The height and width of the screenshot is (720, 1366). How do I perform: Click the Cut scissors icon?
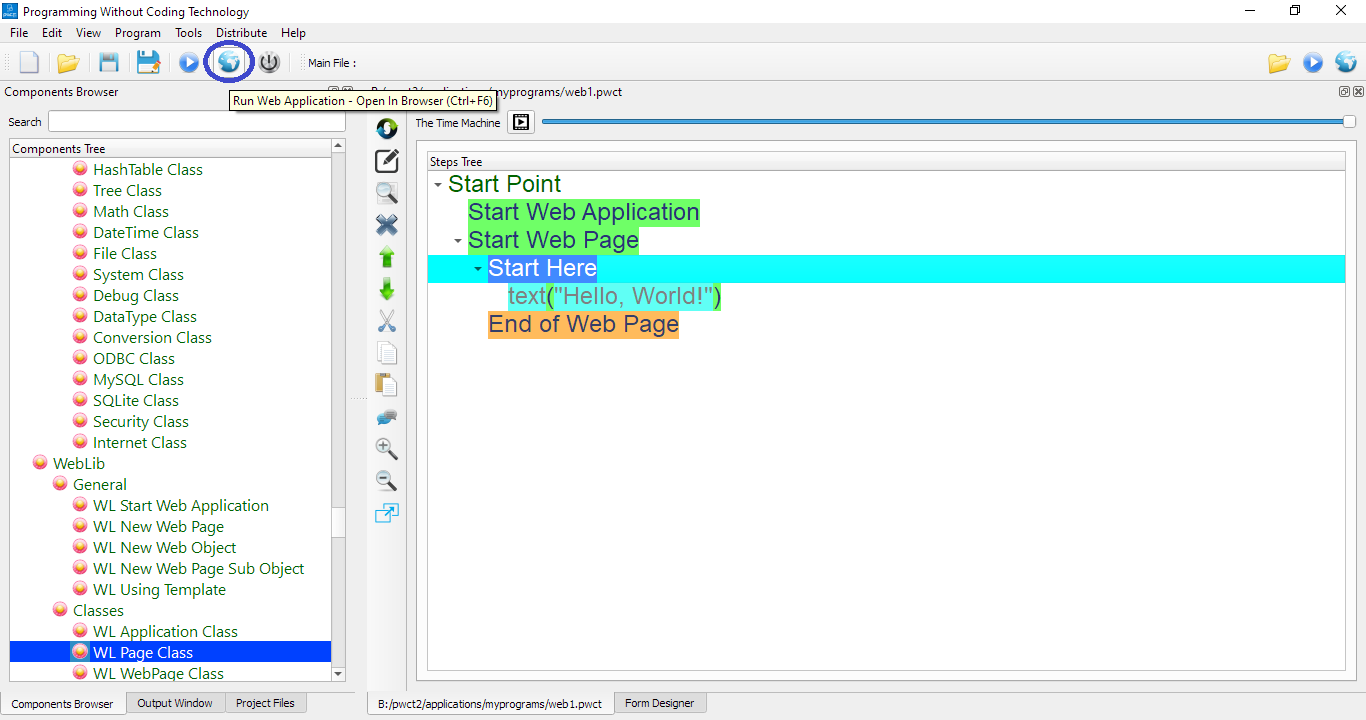pyautogui.click(x=386, y=321)
